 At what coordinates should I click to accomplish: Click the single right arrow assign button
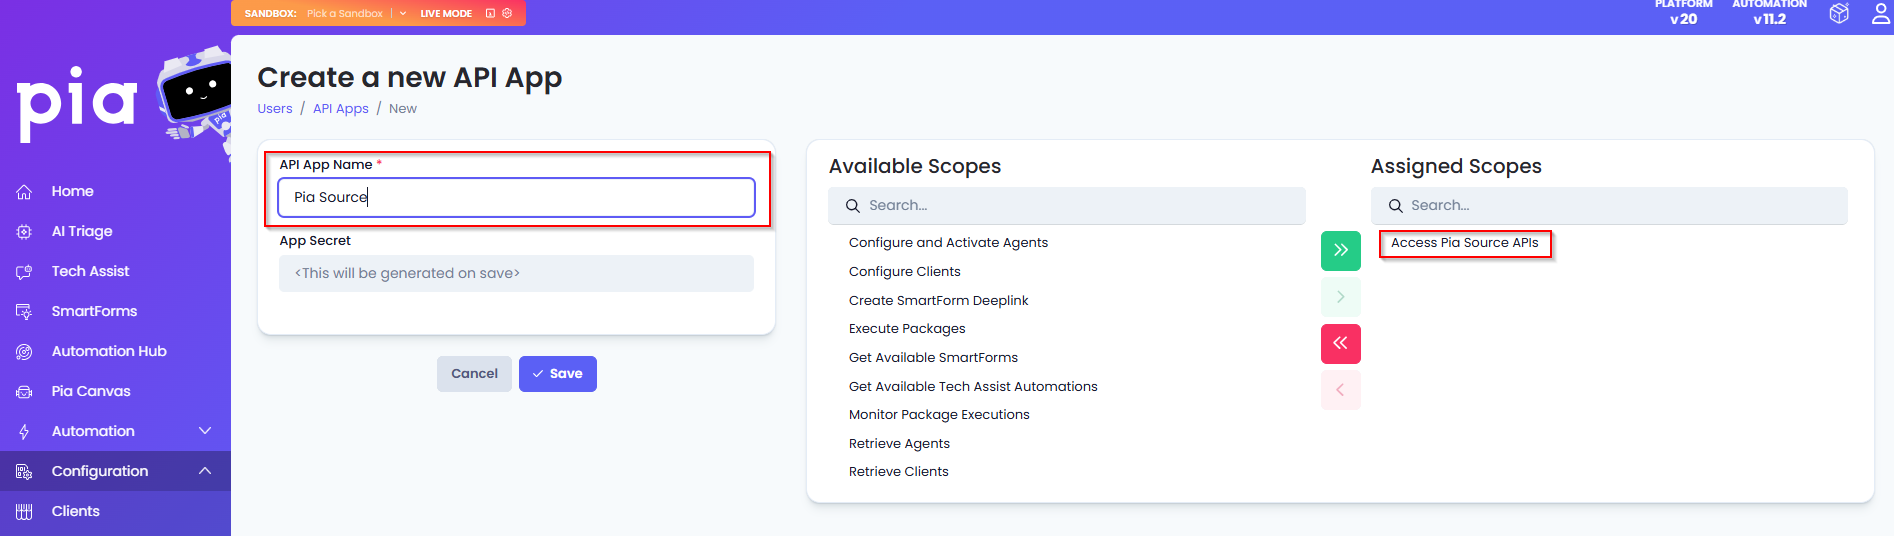(1340, 297)
